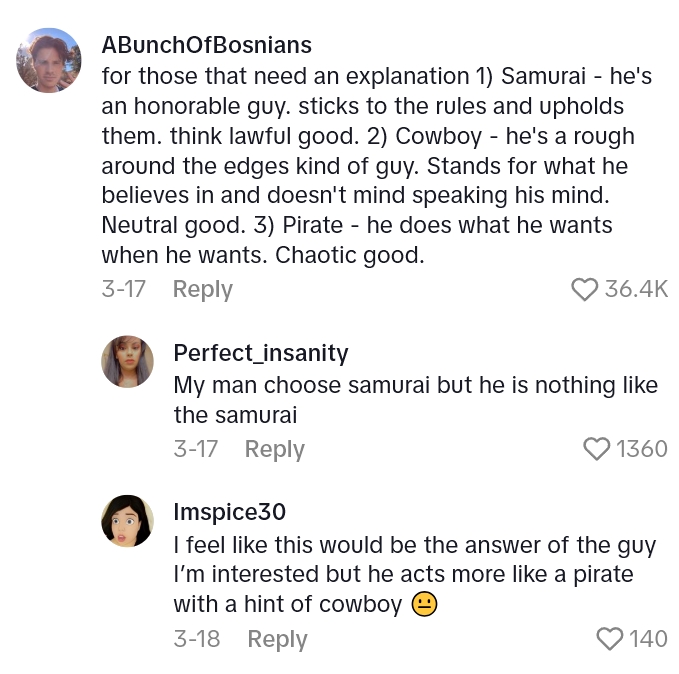
Task: Open the Imspice30 cartoon avatar
Action: tap(127, 521)
